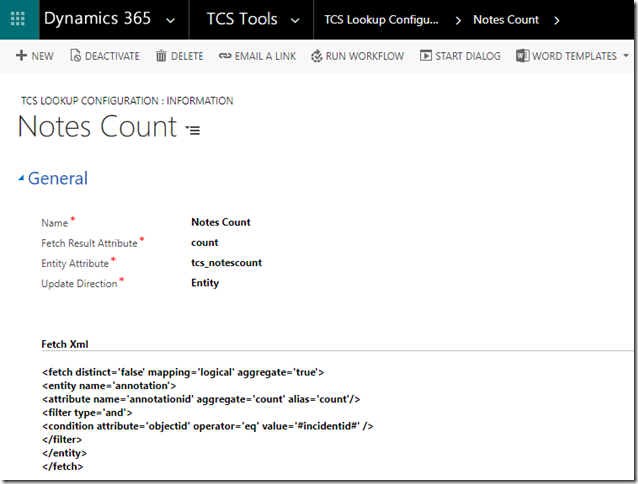Collapse the General section triangle

[21, 178]
